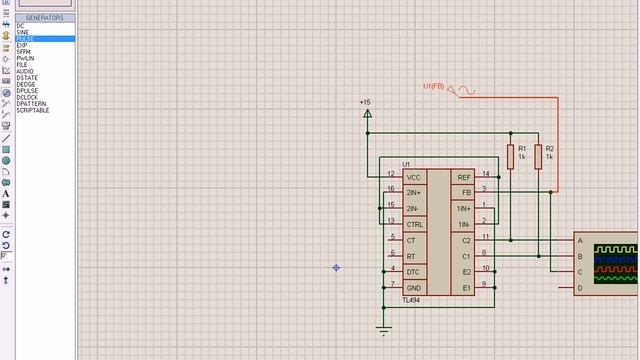Click the RT pin 6 of TL494
The width and height of the screenshot is (640, 360).
pos(395,256)
